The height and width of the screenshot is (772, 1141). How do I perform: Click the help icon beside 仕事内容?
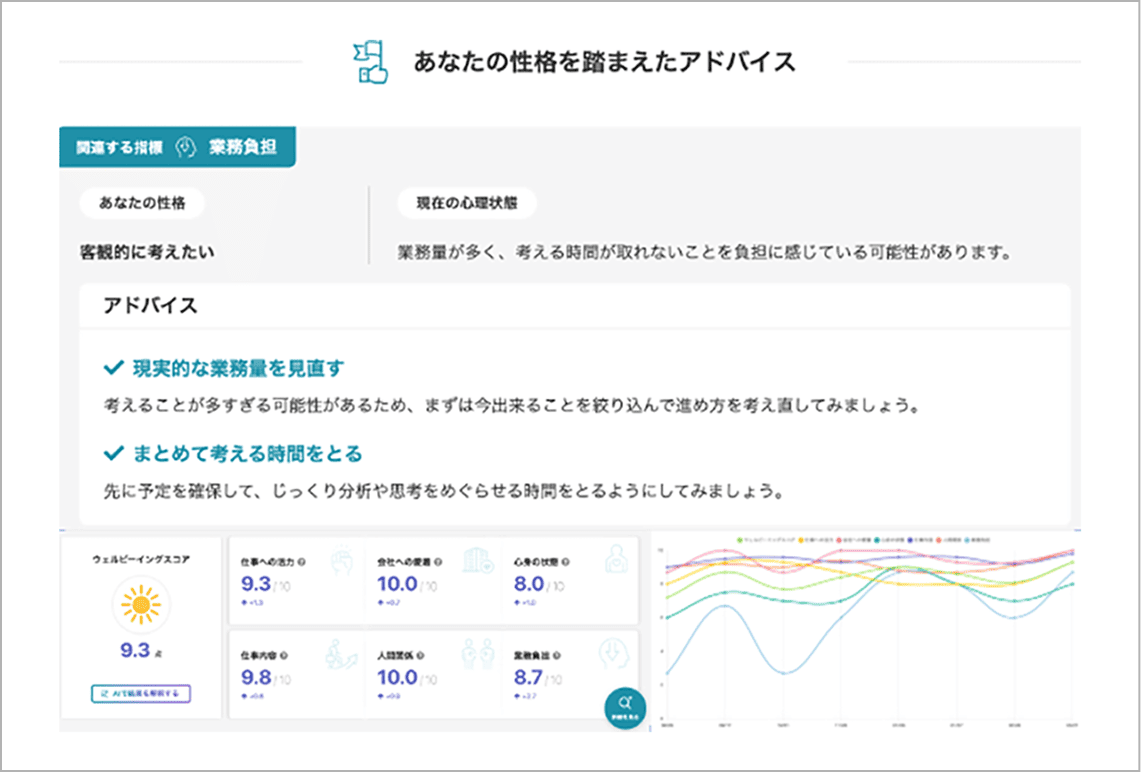(286, 656)
